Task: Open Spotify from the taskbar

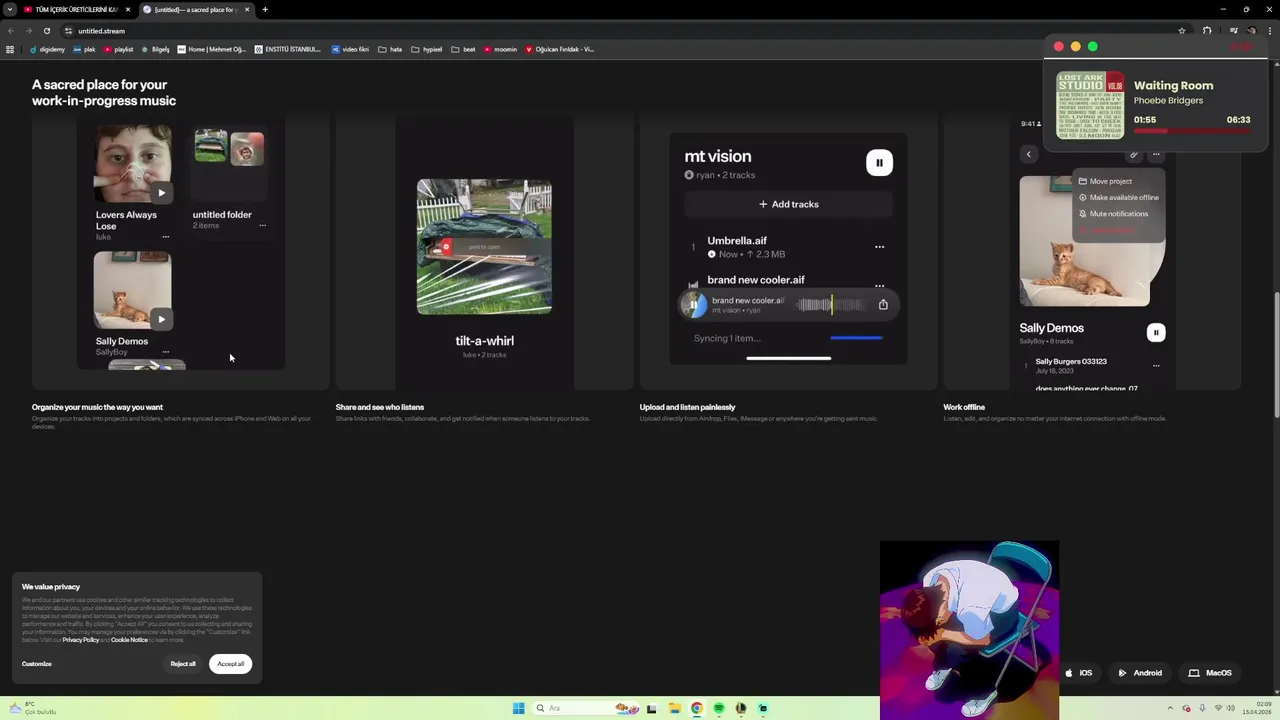Action: [718, 708]
